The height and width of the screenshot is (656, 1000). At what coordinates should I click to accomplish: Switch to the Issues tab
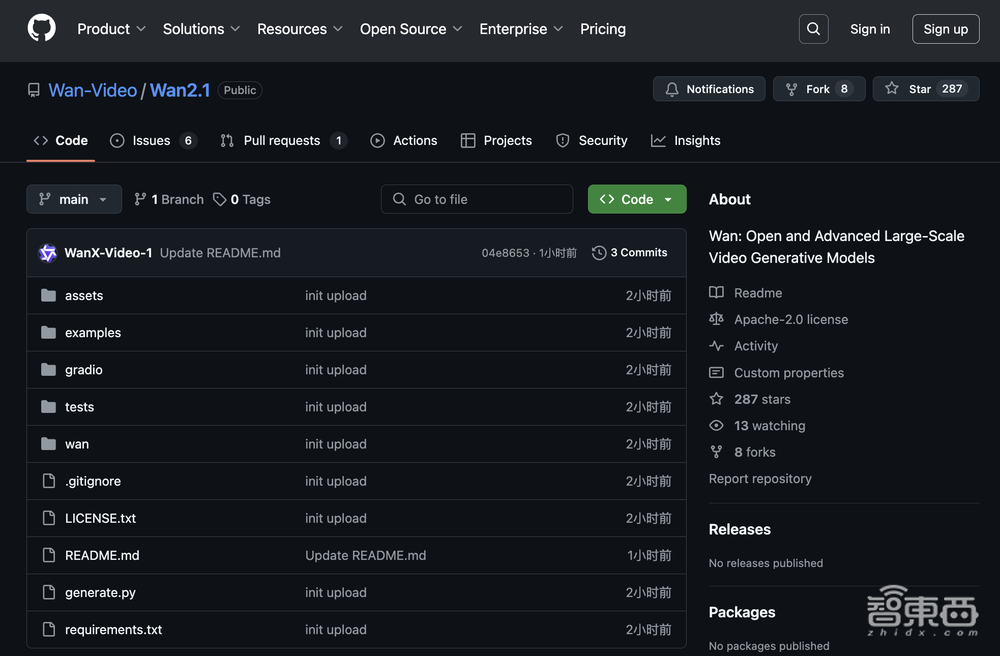point(152,141)
